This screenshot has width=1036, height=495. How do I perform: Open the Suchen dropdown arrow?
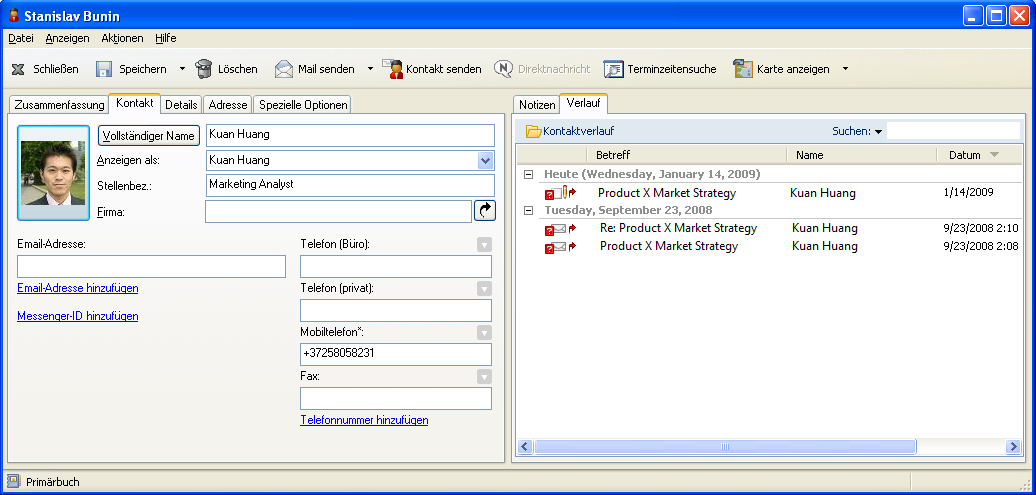[x=878, y=132]
